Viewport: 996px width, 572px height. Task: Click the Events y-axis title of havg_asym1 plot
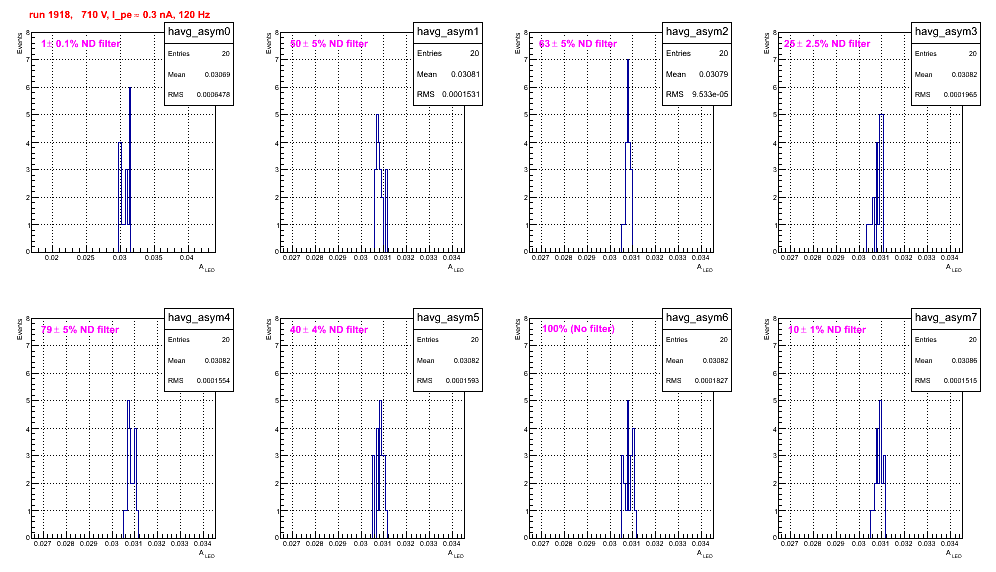tap(268, 43)
